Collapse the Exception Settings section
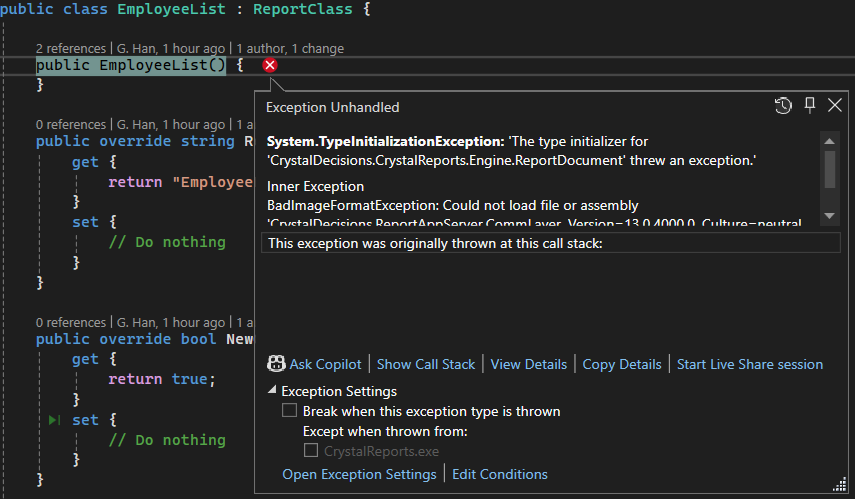Viewport: 855px width, 499px height. (x=273, y=391)
